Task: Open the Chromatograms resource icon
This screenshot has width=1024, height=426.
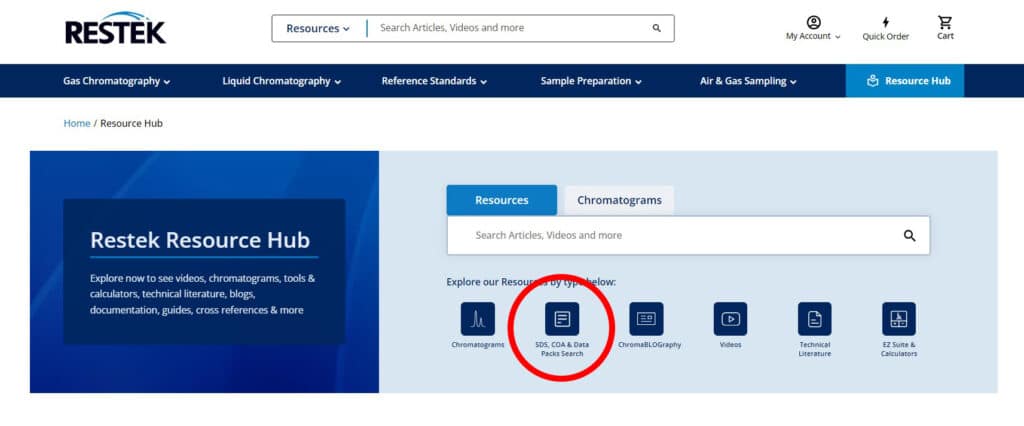Action: coord(477,319)
